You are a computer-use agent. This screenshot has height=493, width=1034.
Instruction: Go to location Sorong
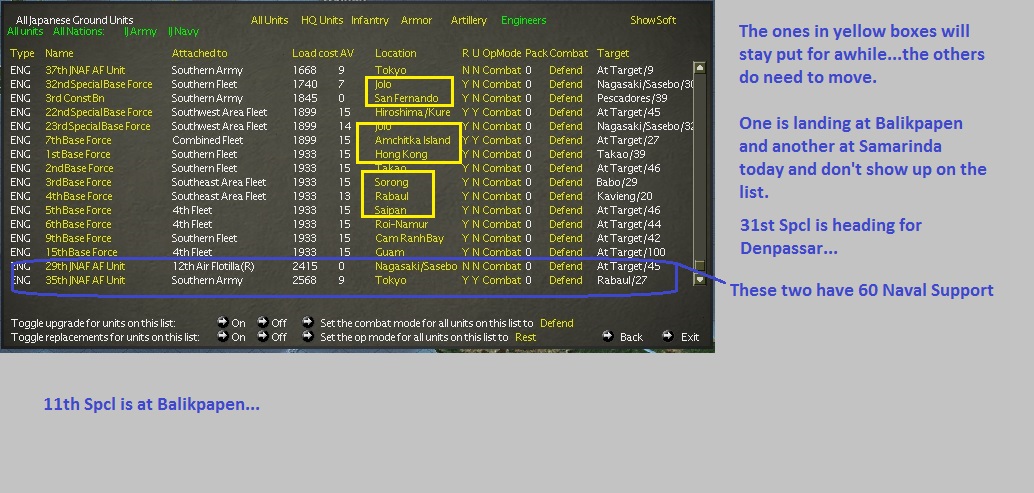click(392, 182)
